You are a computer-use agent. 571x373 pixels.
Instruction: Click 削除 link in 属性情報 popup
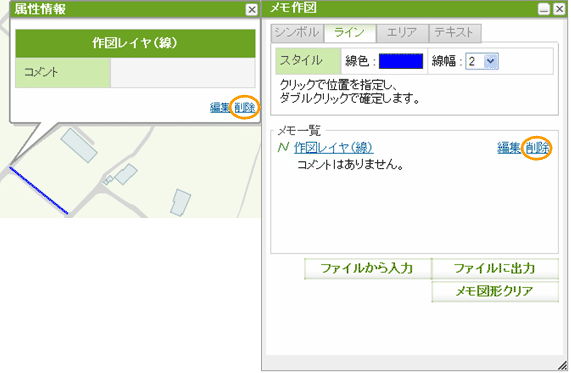[x=245, y=107]
